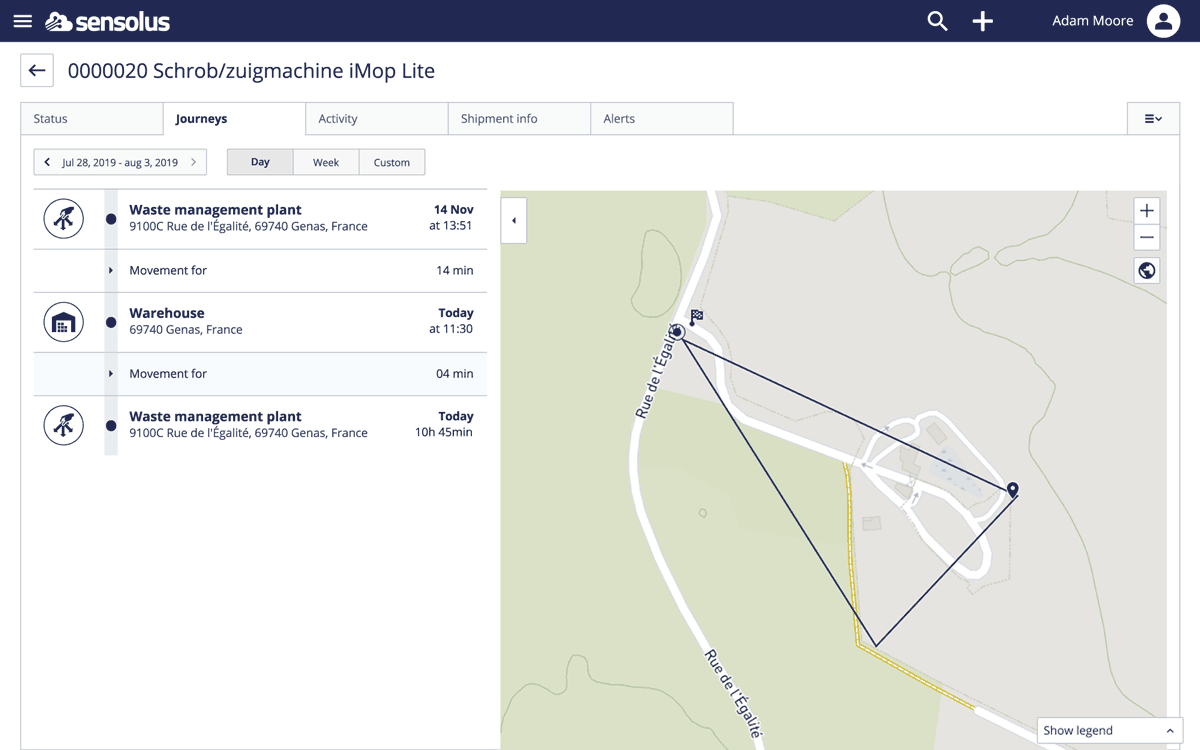Select the Warehouse journey entry title

point(167,313)
